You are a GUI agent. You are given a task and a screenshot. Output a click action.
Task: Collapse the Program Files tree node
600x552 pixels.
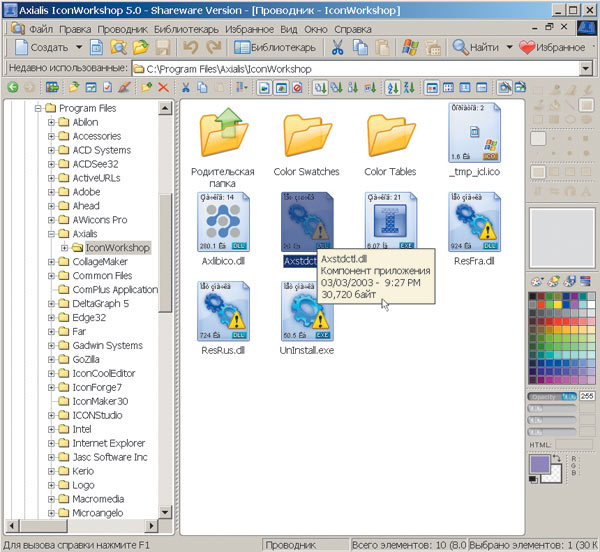(38, 108)
